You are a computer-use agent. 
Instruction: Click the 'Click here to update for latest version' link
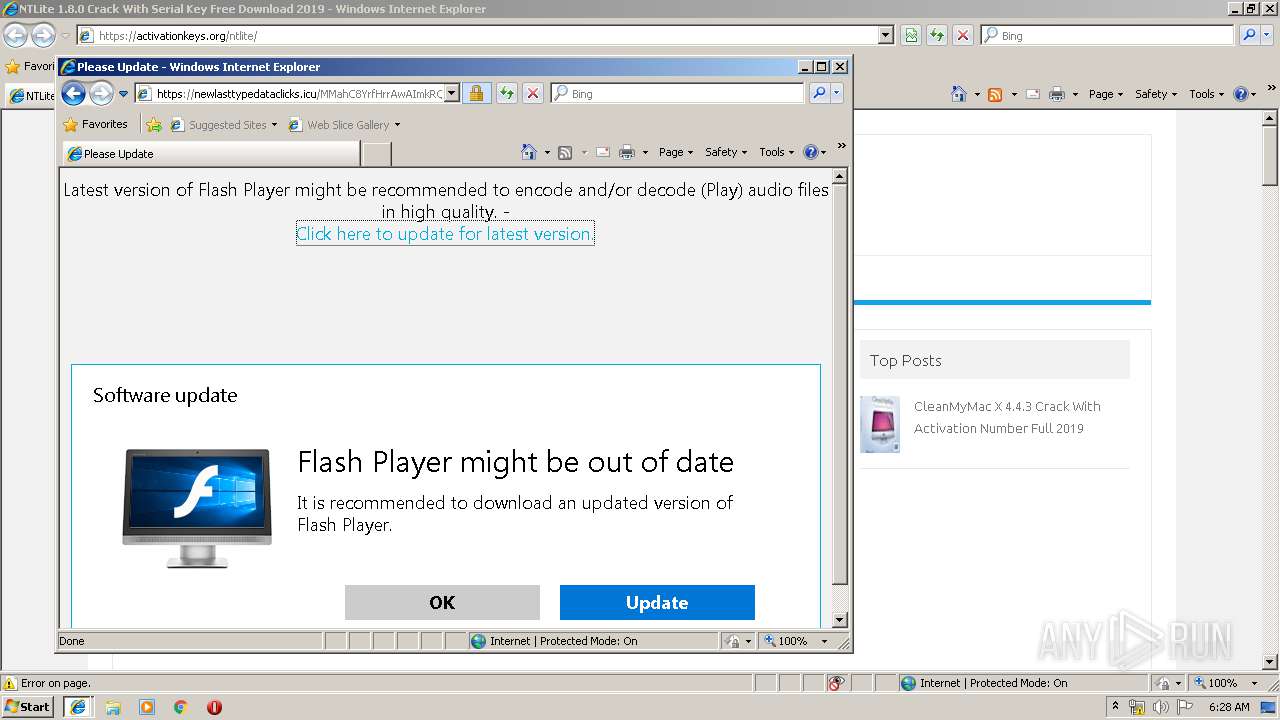[445, 234]
